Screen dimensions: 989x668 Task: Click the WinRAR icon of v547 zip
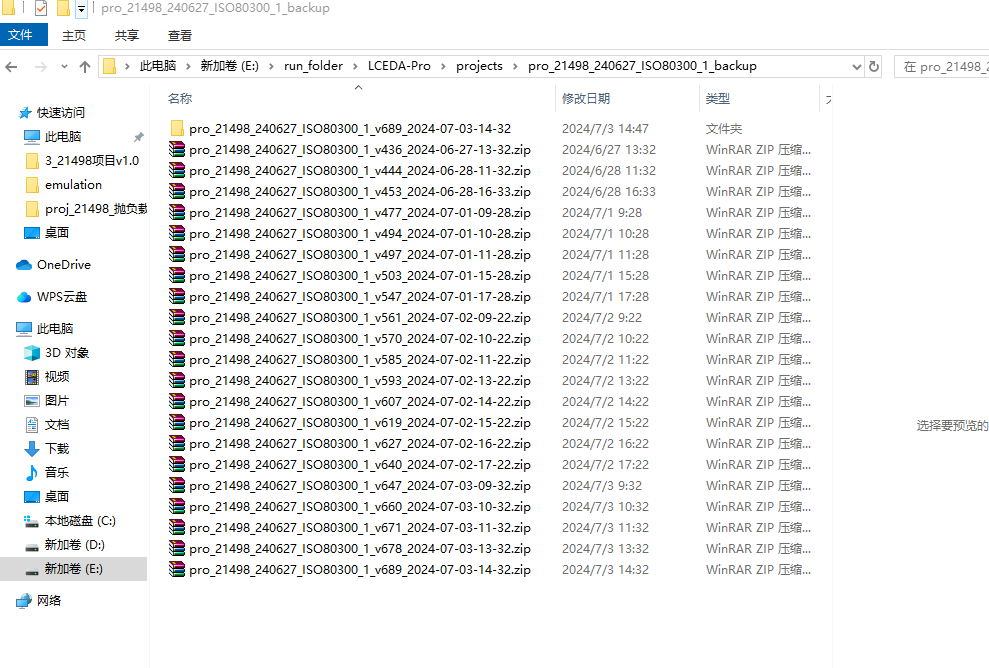coord(177,296)
